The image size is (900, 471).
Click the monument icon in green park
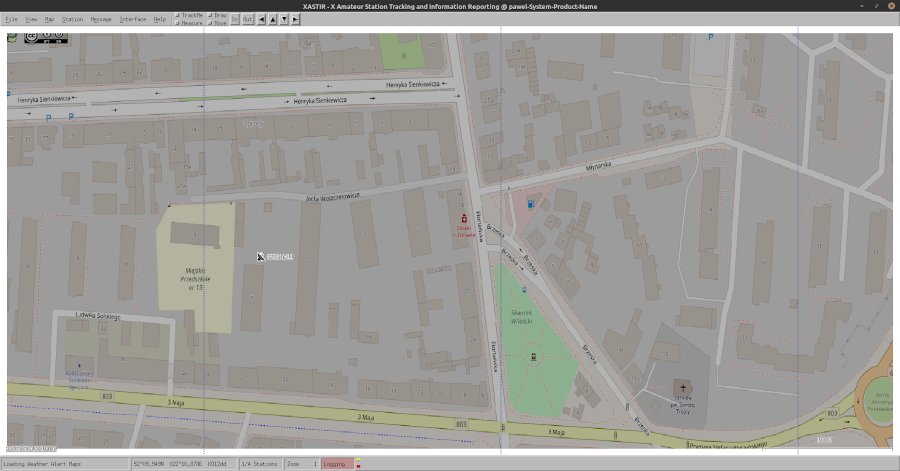[534, 357]
